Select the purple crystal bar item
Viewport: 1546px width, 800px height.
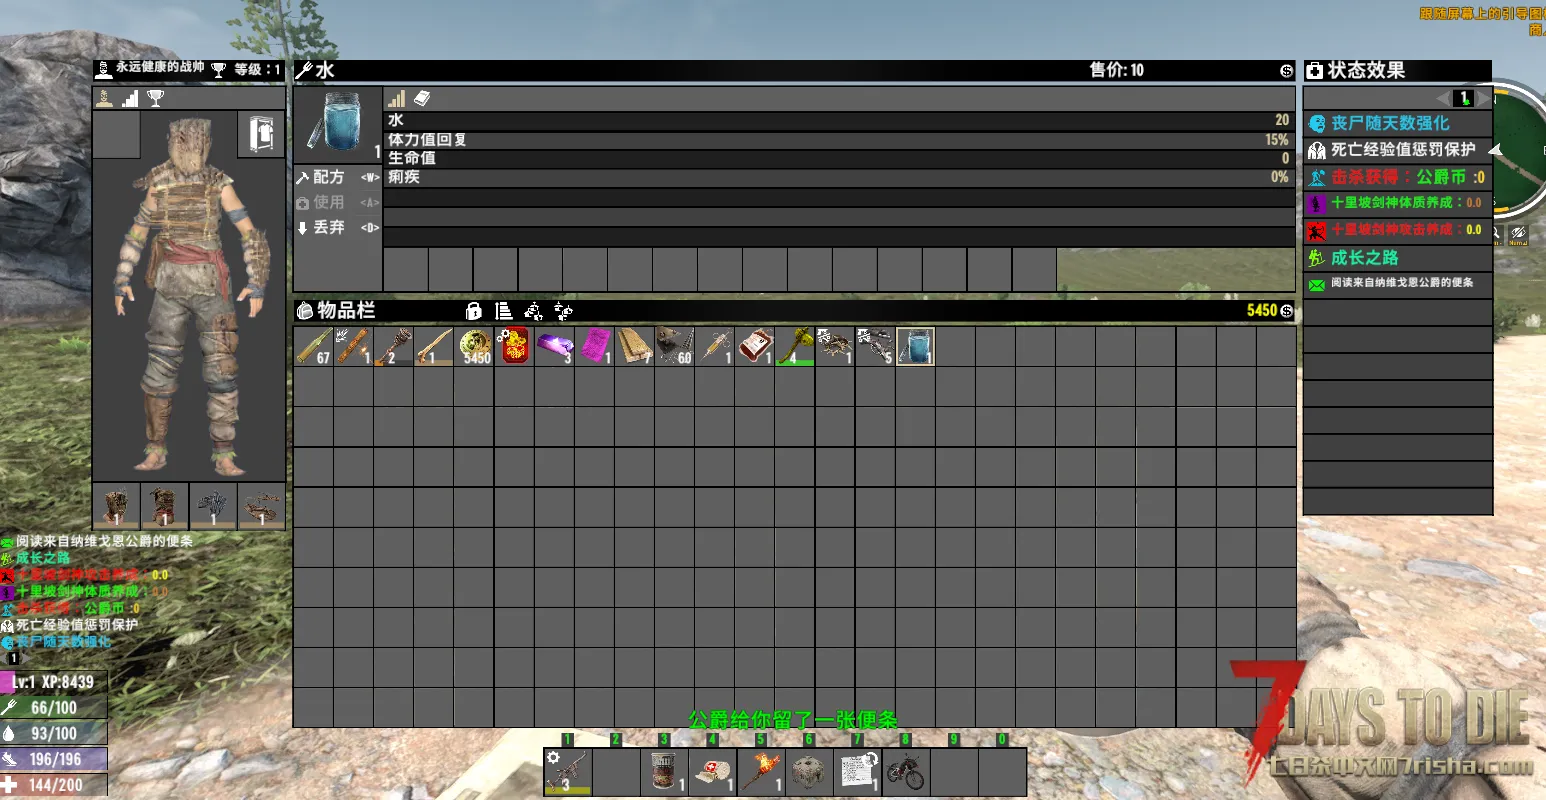[554, 347]
